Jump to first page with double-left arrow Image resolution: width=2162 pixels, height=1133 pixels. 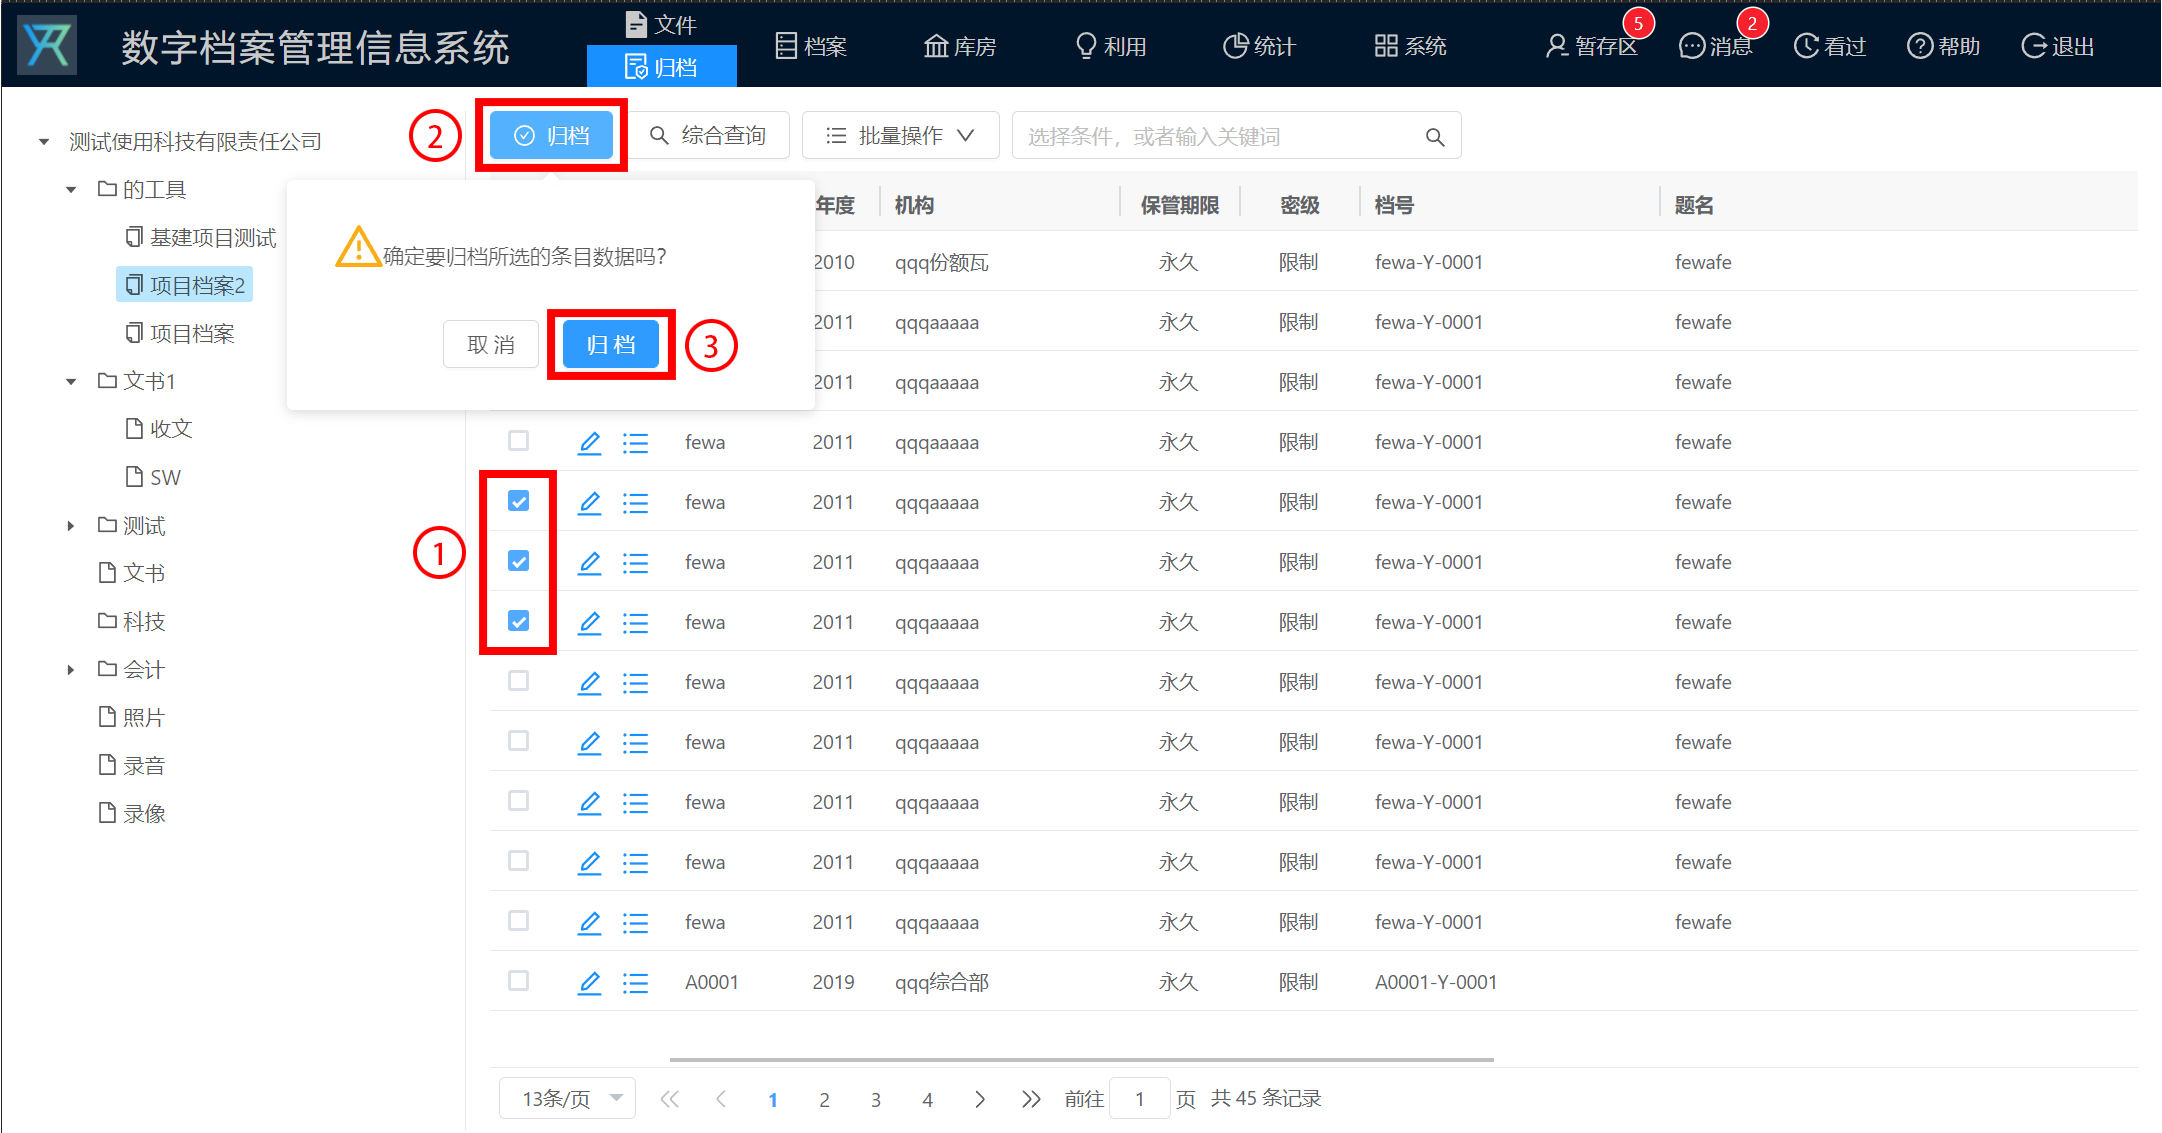pyautogui.click(x=670, y=1099)
